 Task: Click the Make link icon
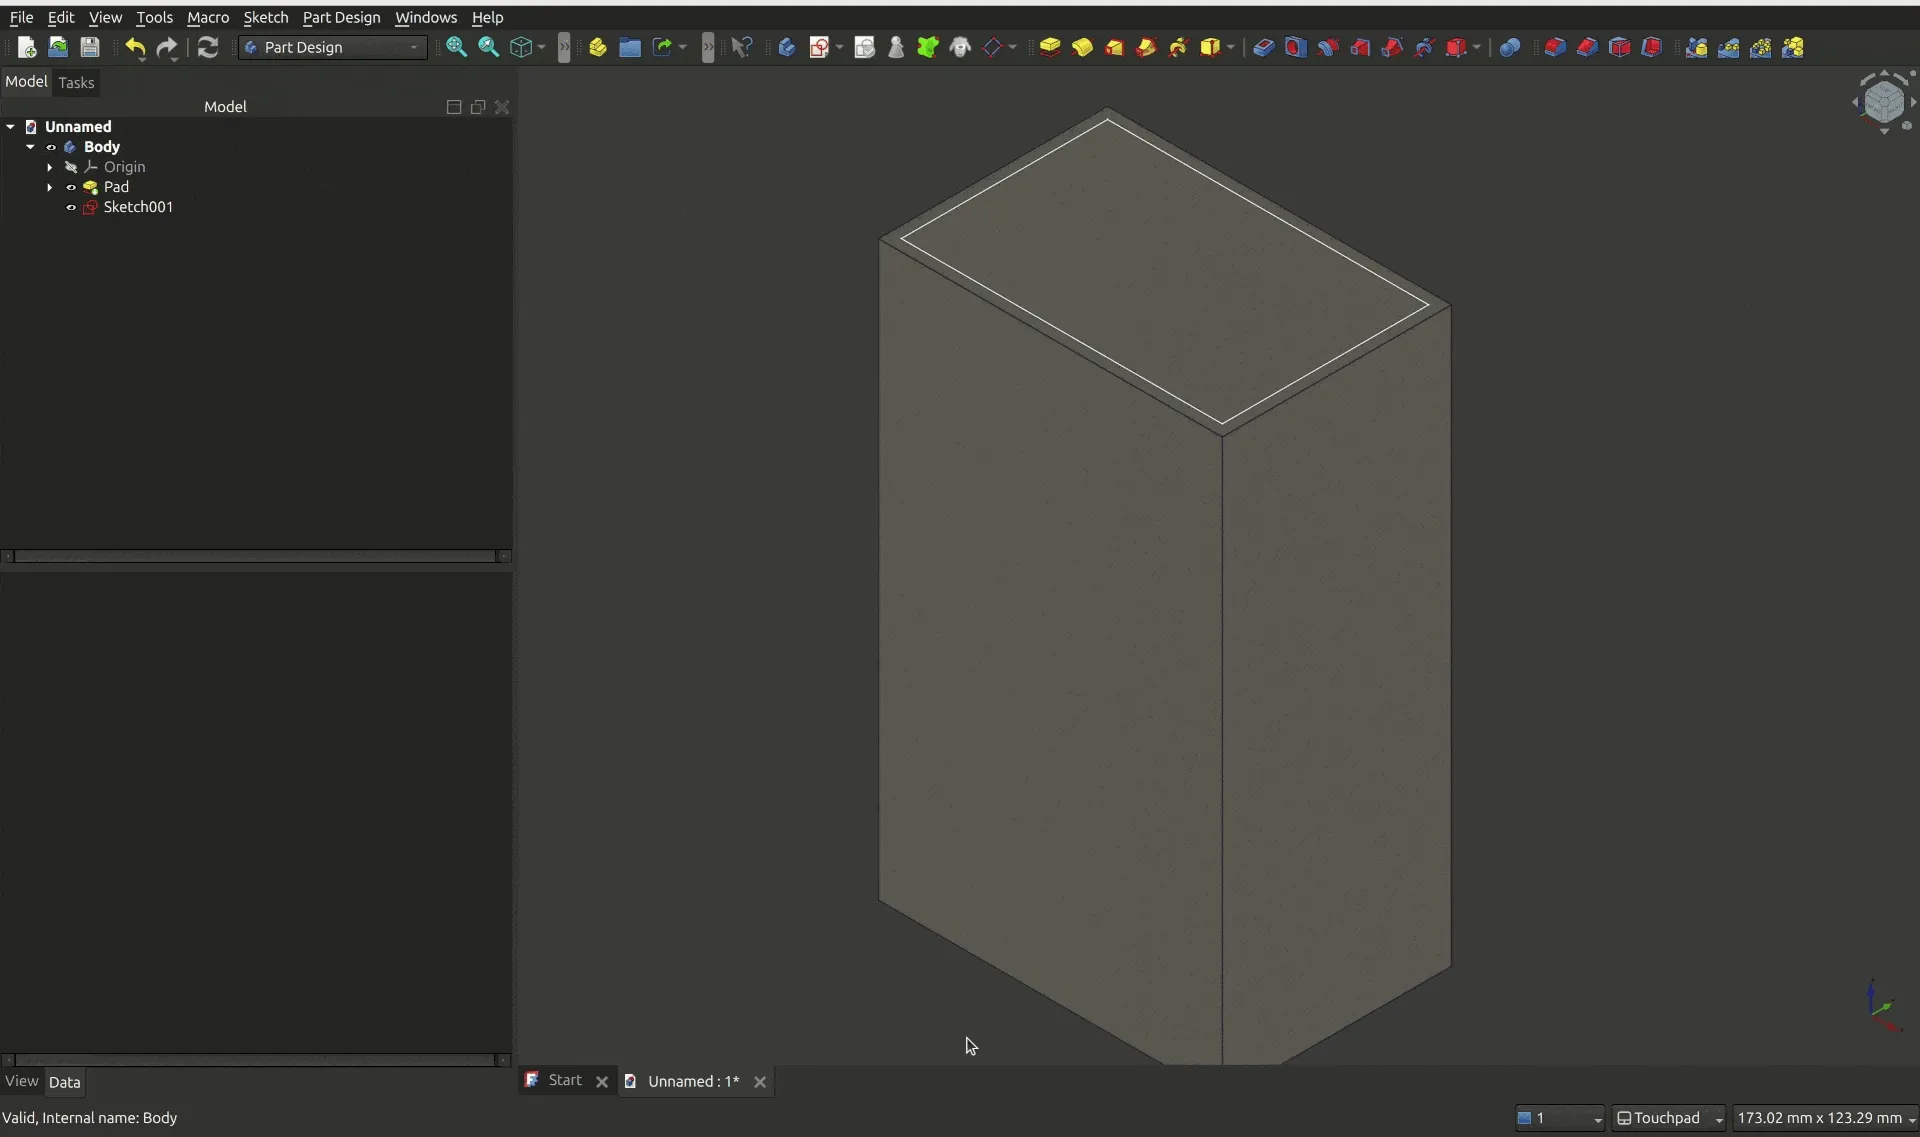click(x=662, y=47)
